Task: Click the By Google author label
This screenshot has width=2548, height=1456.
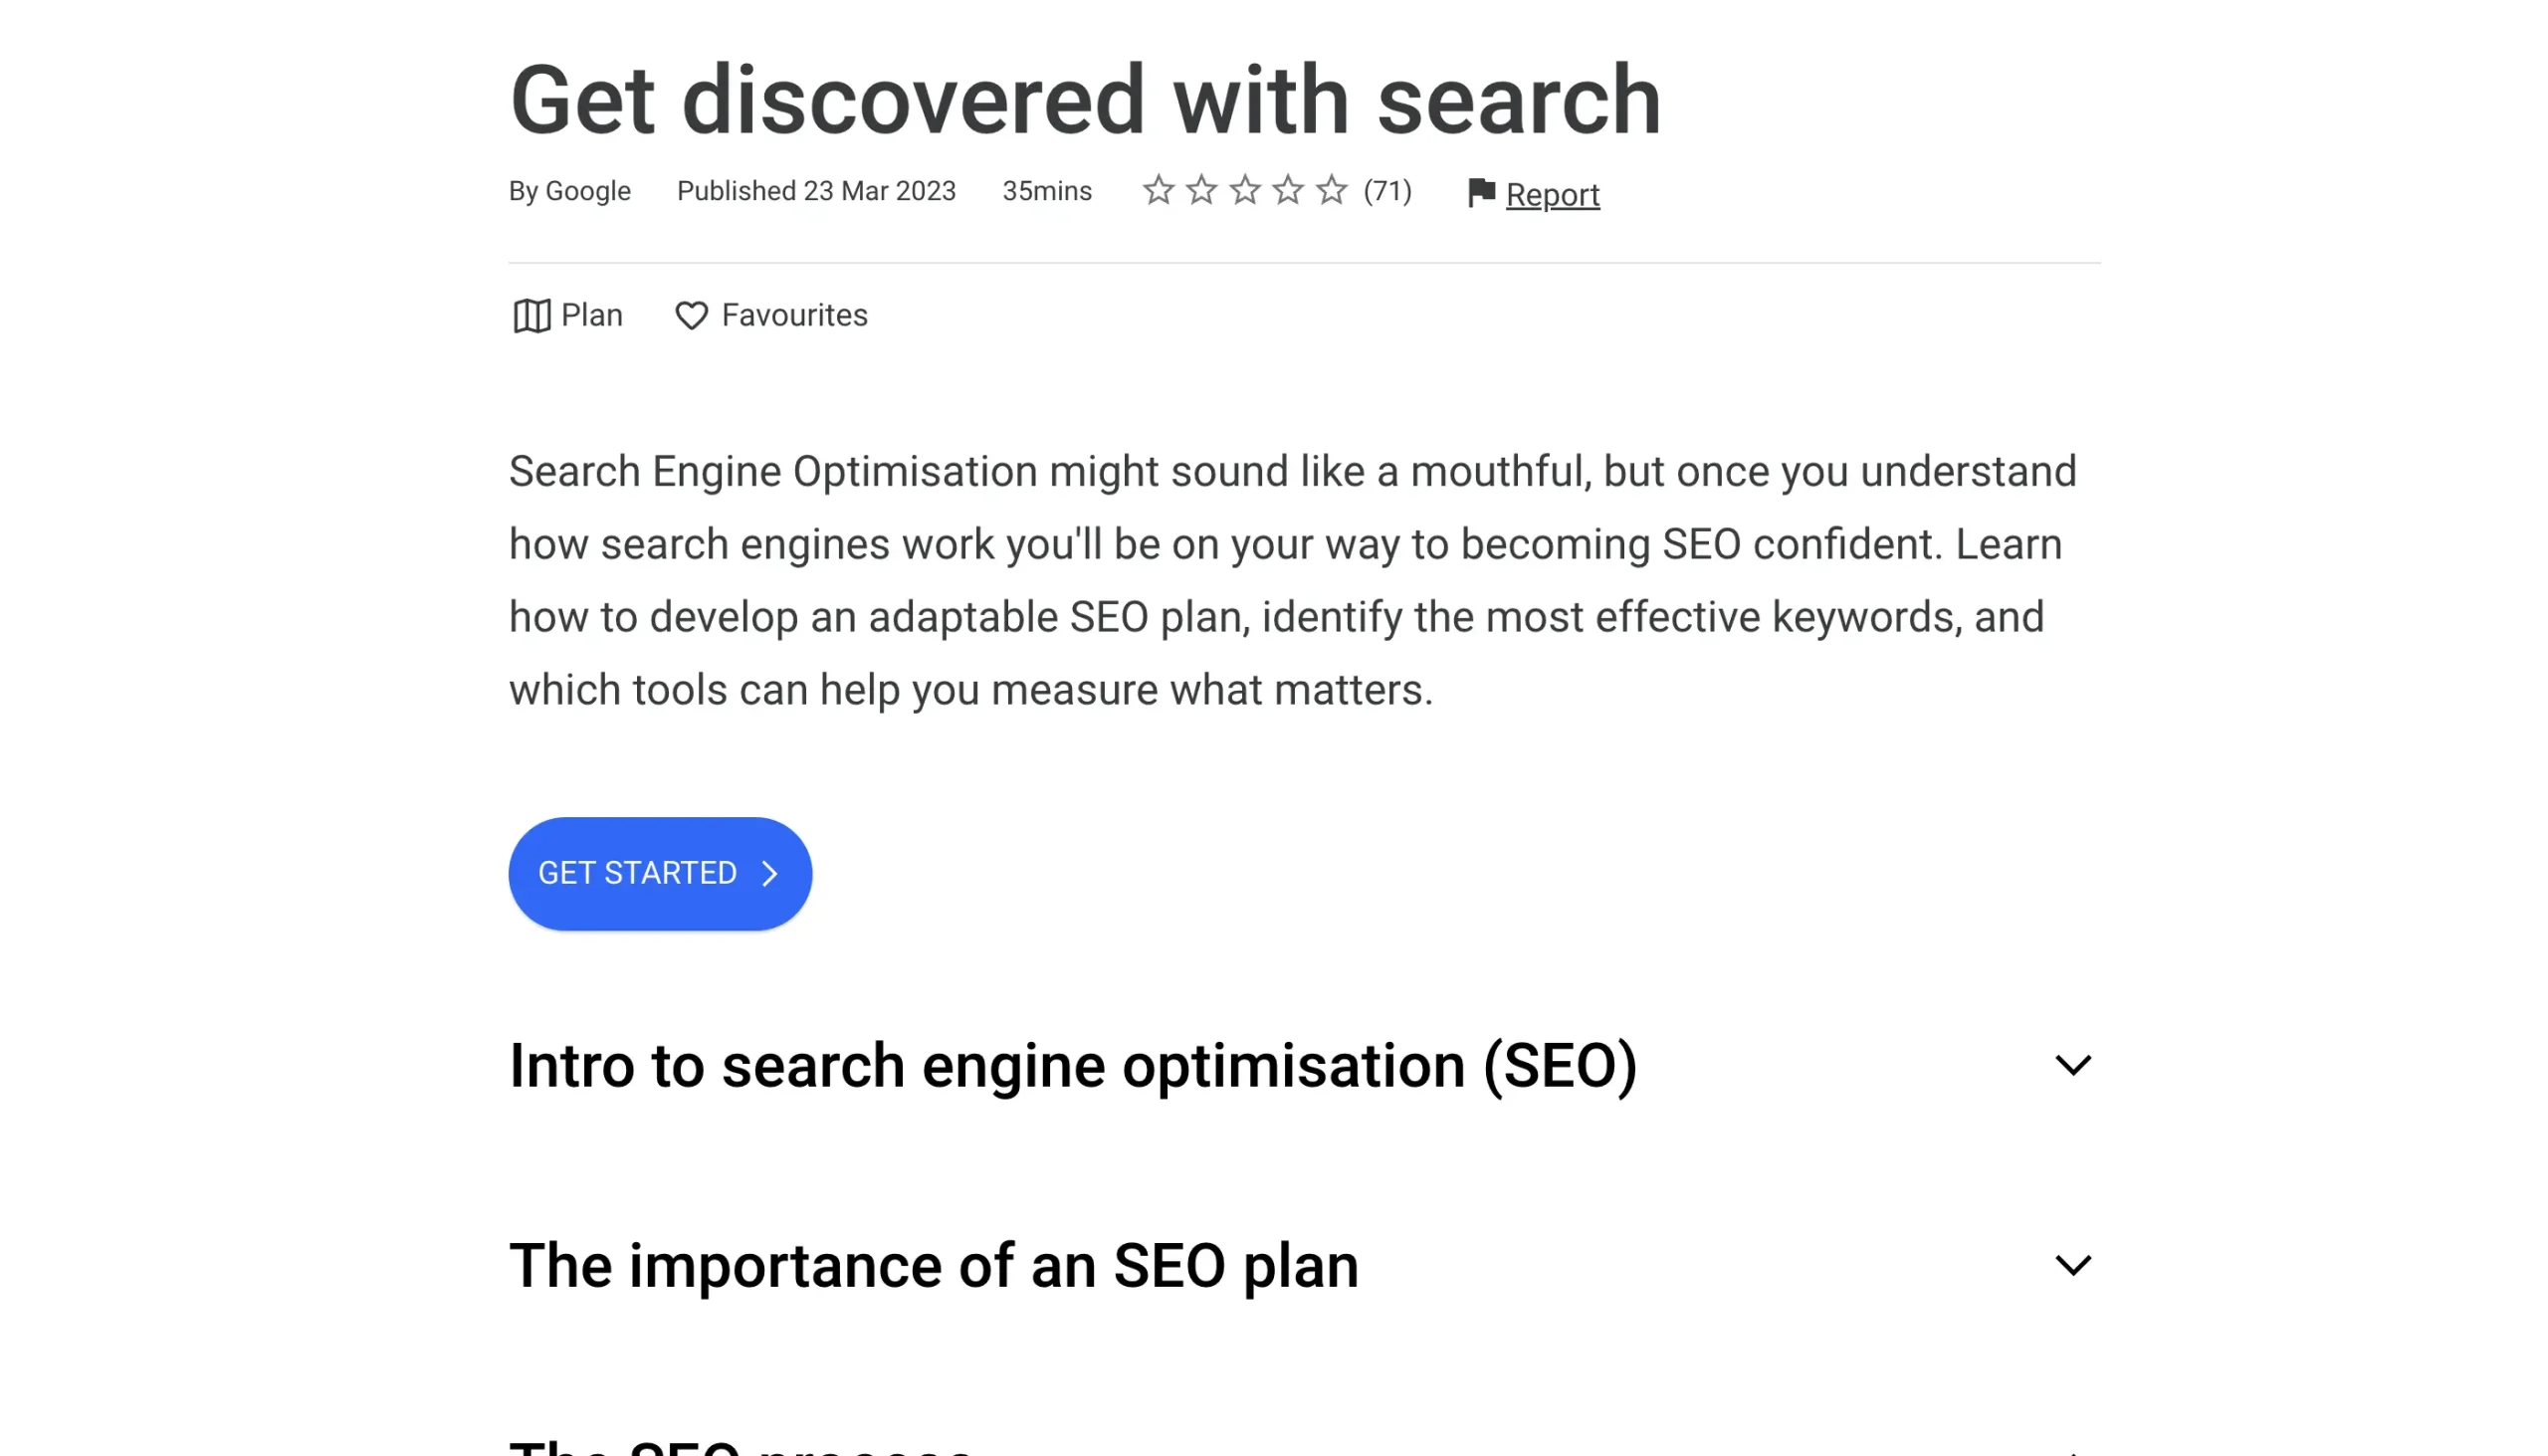Action: tap(569, 190)
